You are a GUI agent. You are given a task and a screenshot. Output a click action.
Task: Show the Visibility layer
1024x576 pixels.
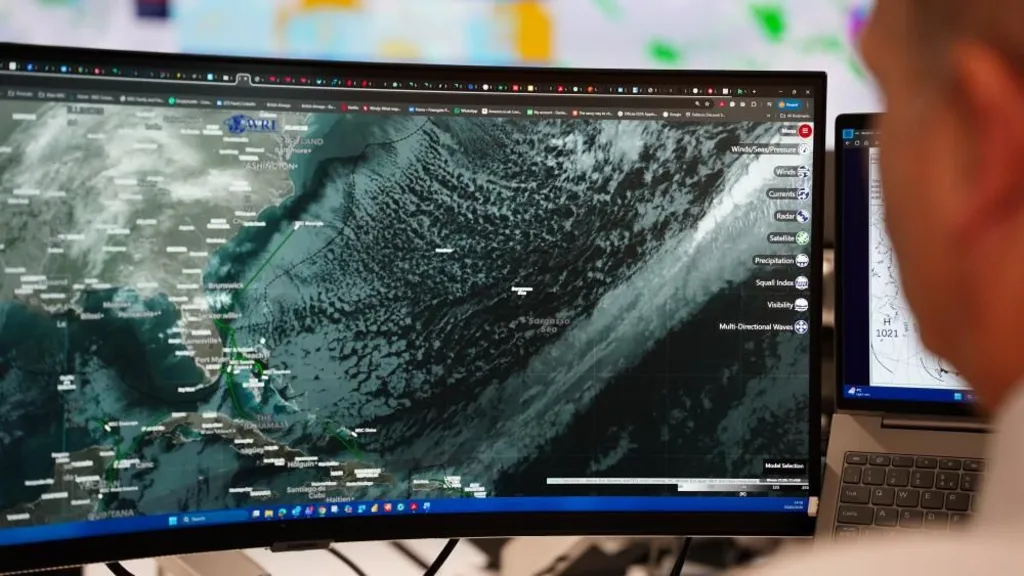802,305
